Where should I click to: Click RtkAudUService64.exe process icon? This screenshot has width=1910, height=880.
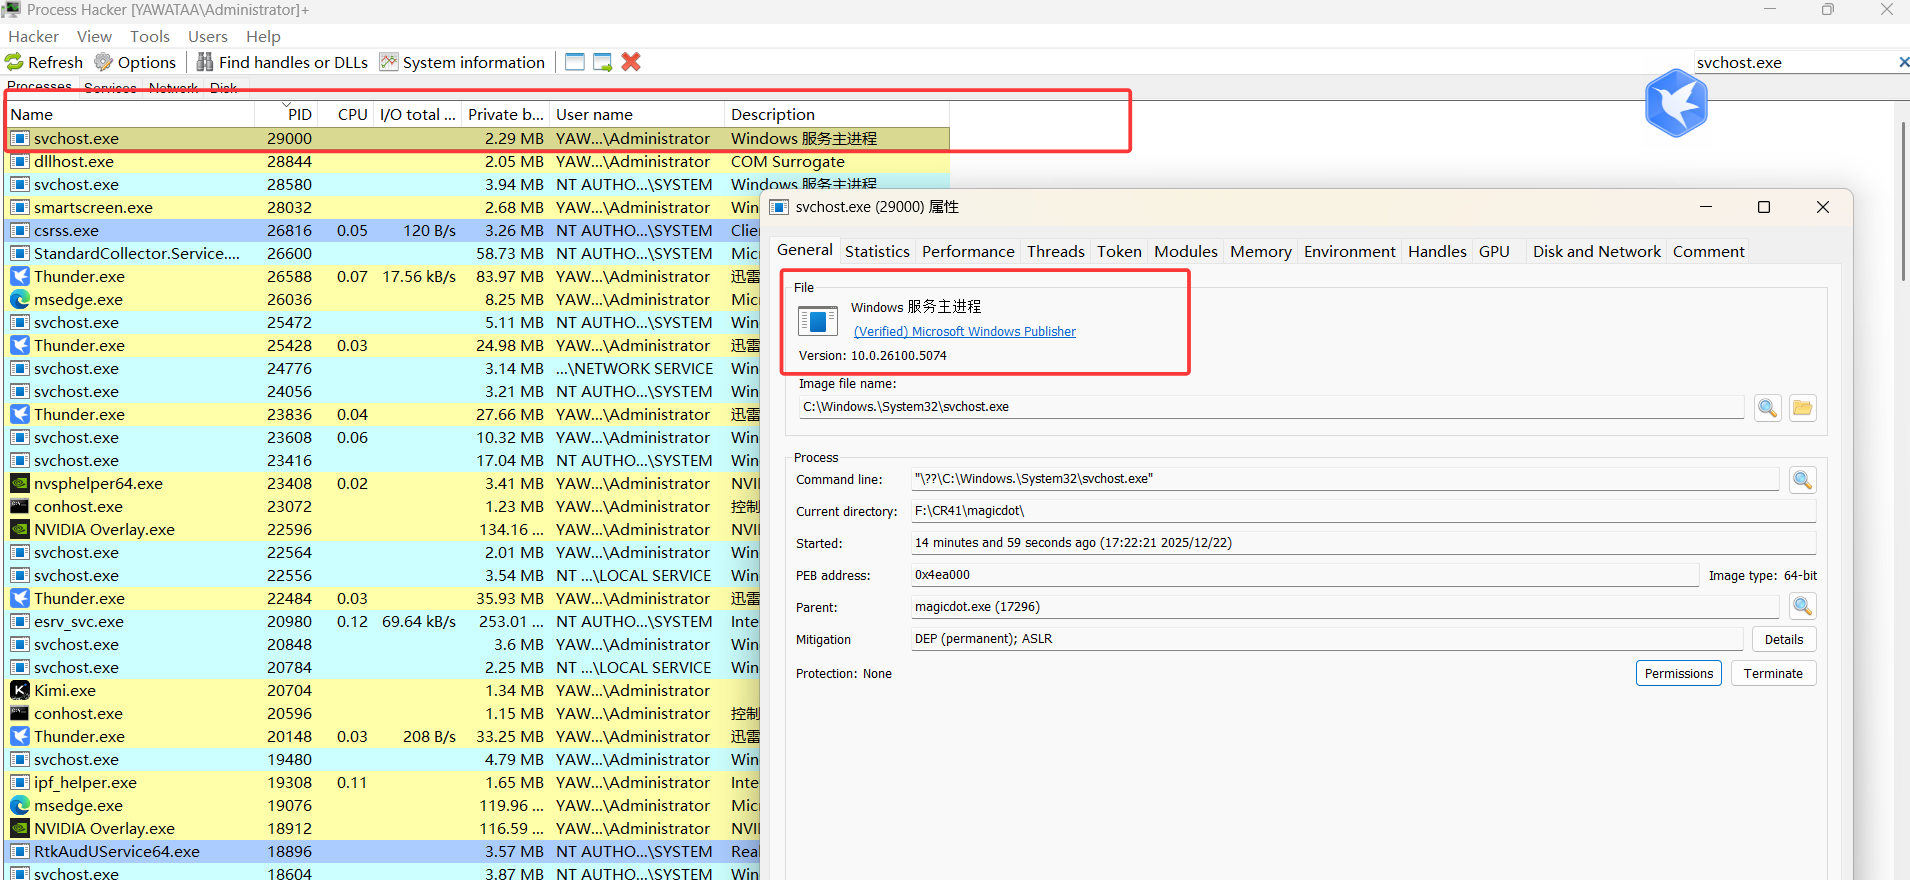(20, 851)
